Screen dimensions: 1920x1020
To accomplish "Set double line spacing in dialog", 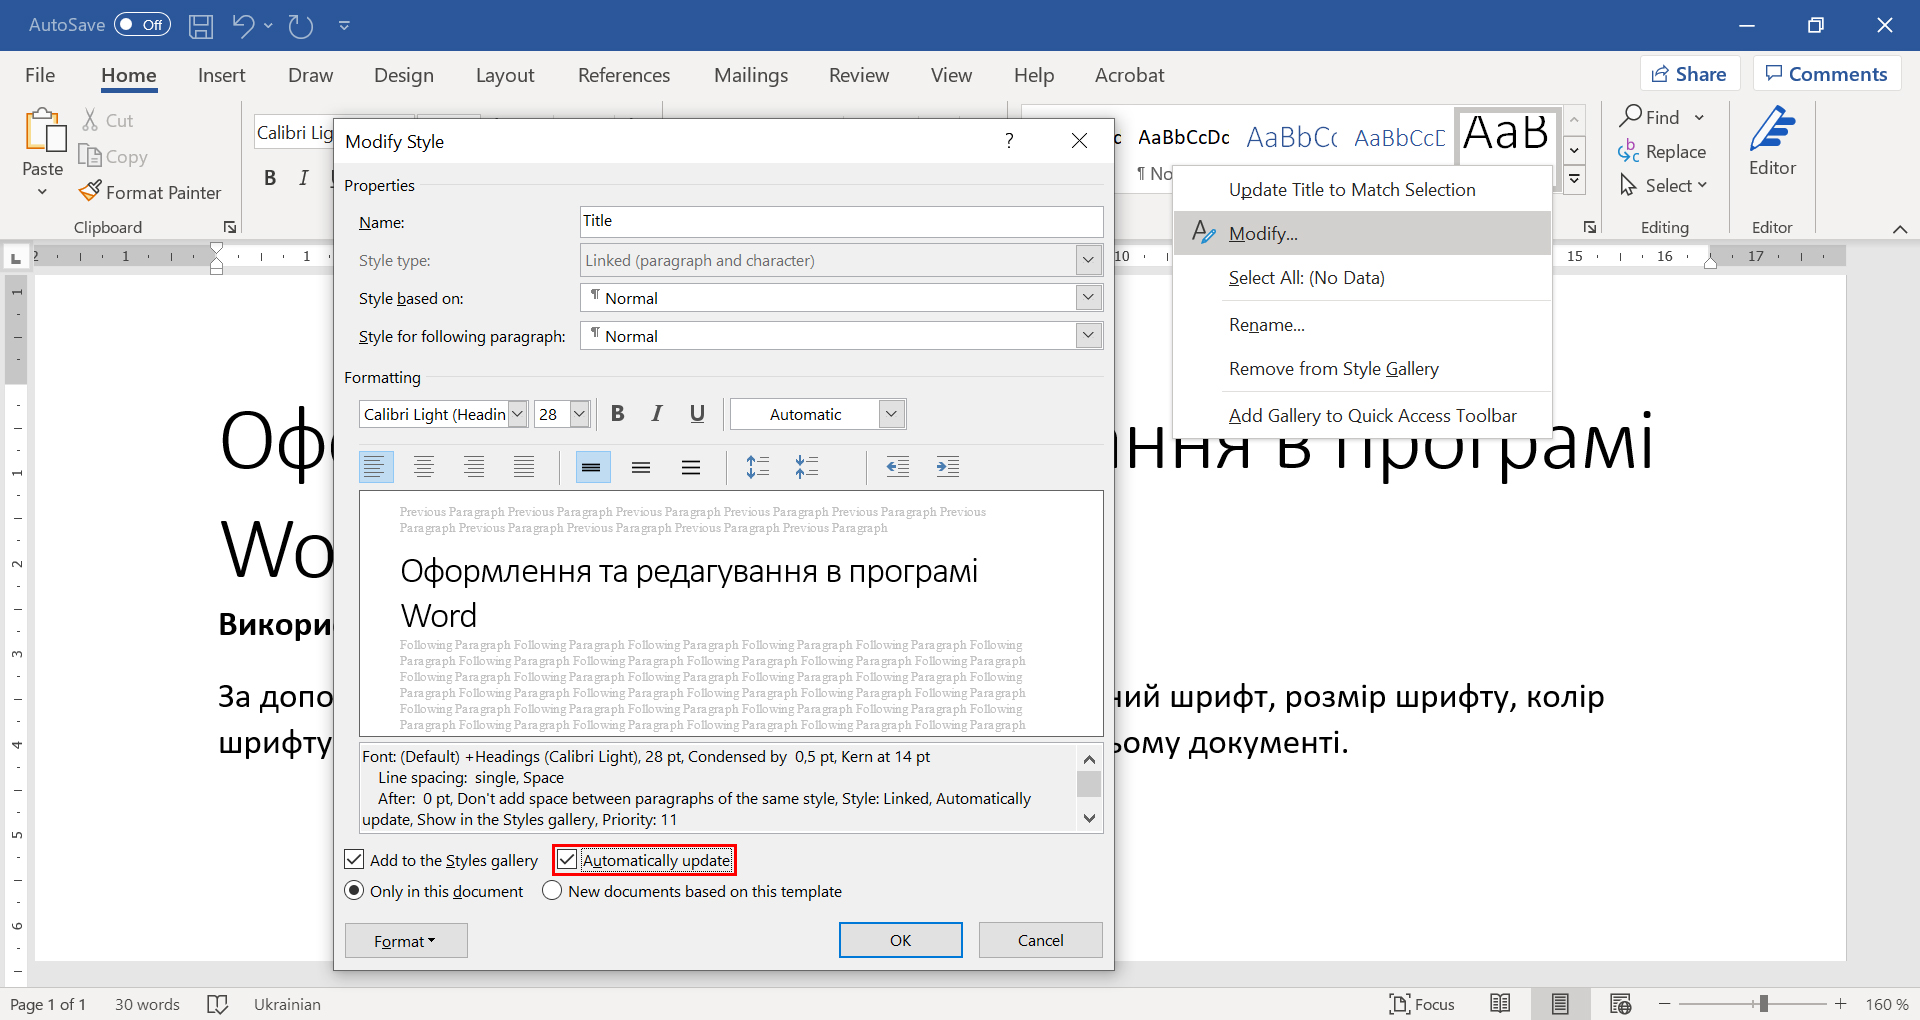I will 691,467.
